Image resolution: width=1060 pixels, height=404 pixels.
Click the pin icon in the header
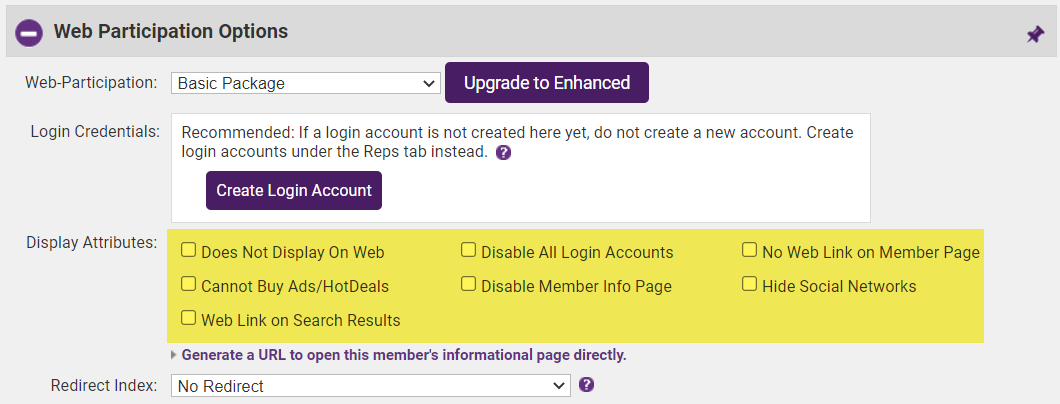(x=1035, y=34)
